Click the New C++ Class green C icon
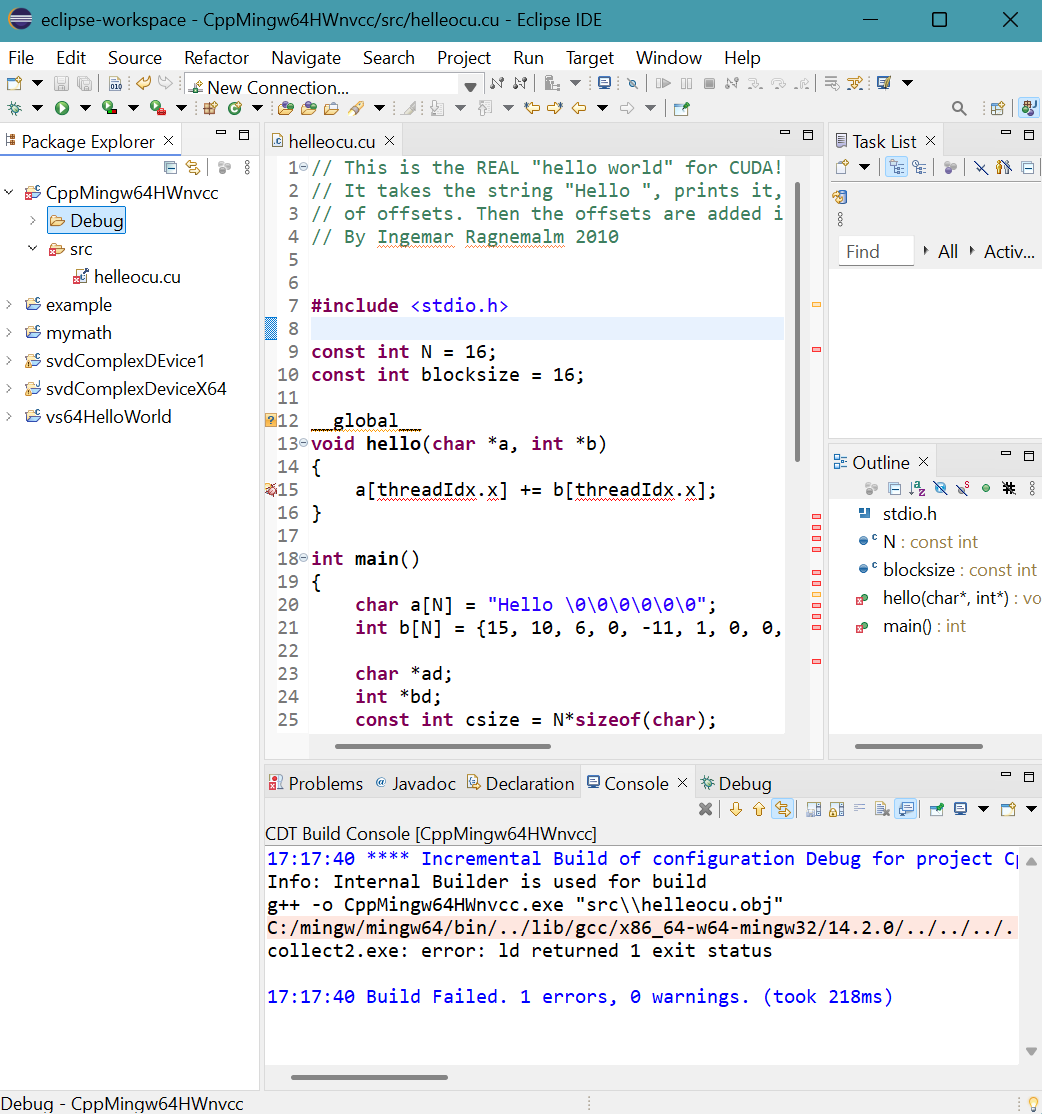This screenshot has width=1042, height=1114. click(234, 108)
